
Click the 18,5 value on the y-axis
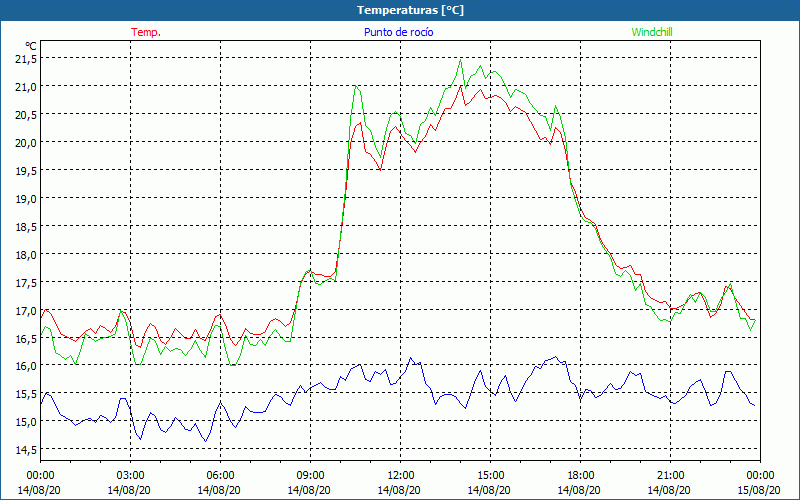[x=26, y=227]
